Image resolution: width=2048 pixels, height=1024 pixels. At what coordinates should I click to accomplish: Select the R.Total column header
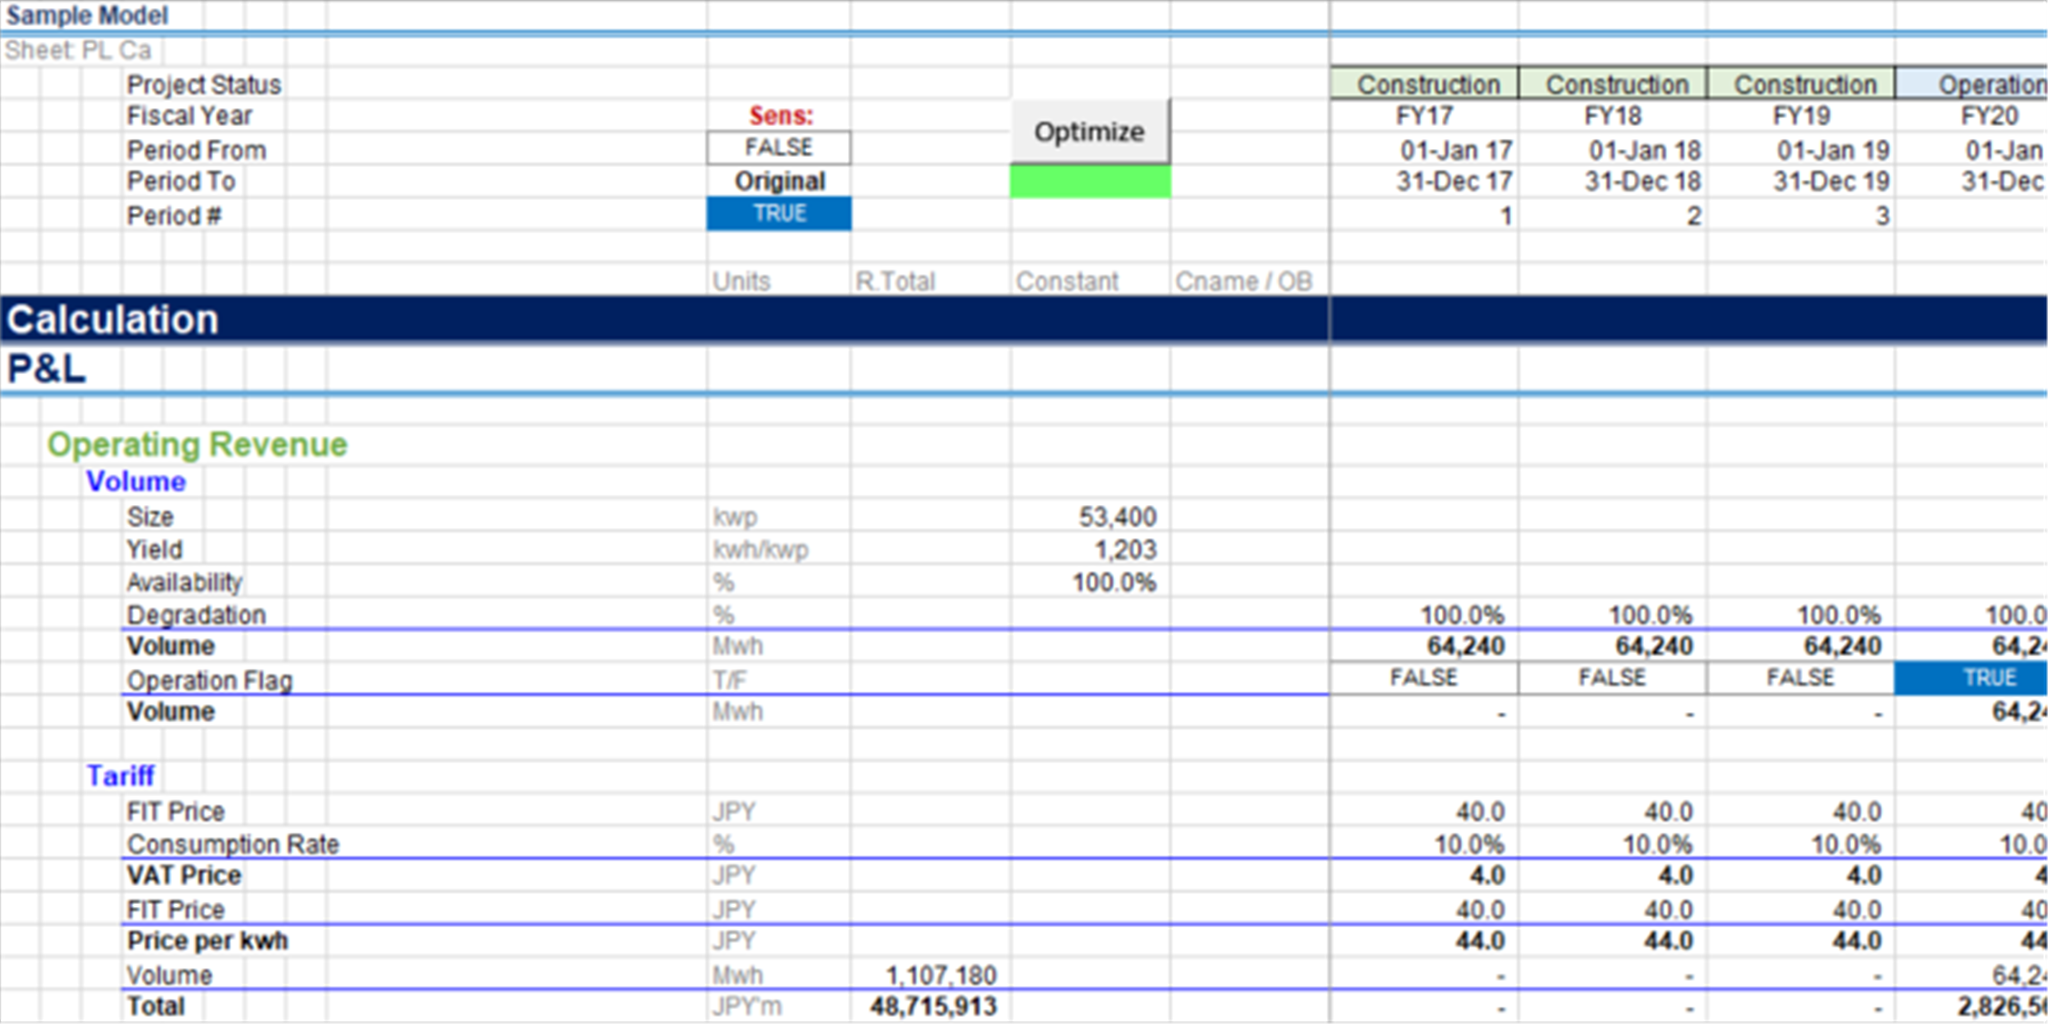coord(895,281)
